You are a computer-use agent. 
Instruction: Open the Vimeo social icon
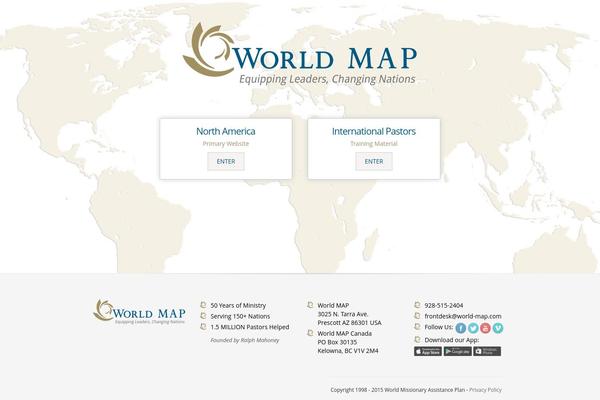pyautogui.click(x=497, y=328)
